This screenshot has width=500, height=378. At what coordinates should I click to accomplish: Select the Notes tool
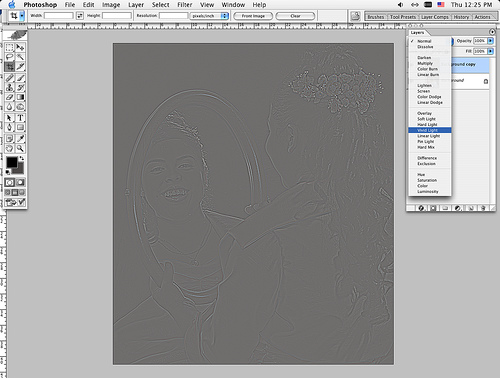tap(10, 139)
